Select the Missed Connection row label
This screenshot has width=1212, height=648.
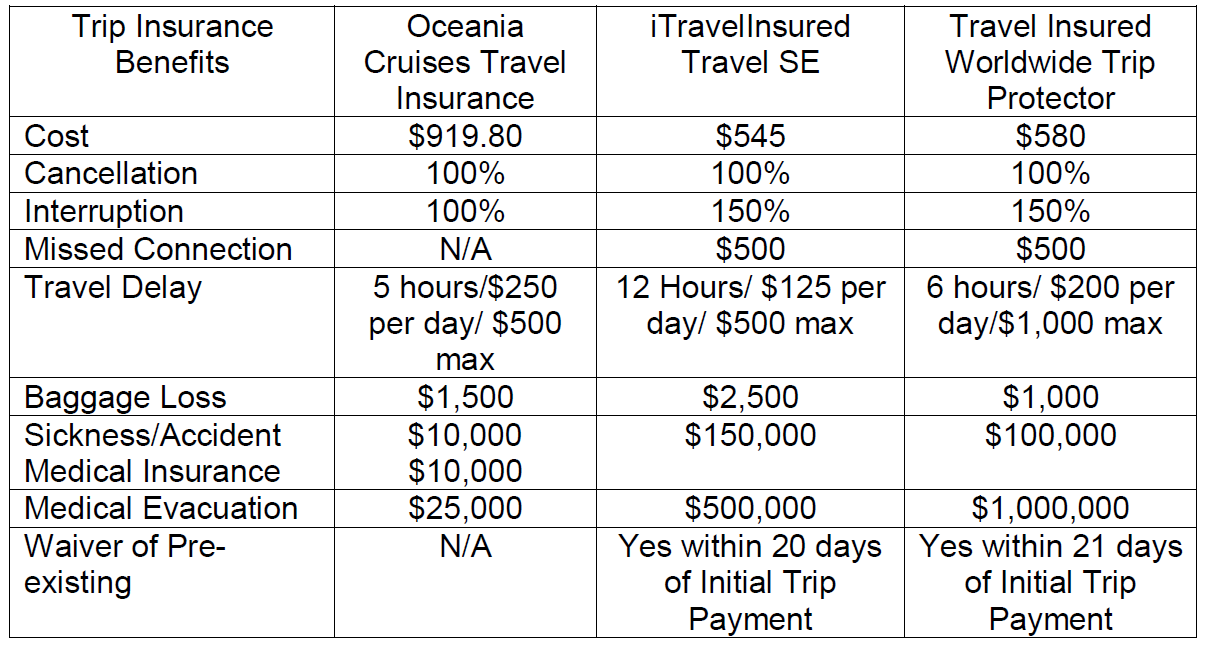pyautogui.click(x=158, y=249)
